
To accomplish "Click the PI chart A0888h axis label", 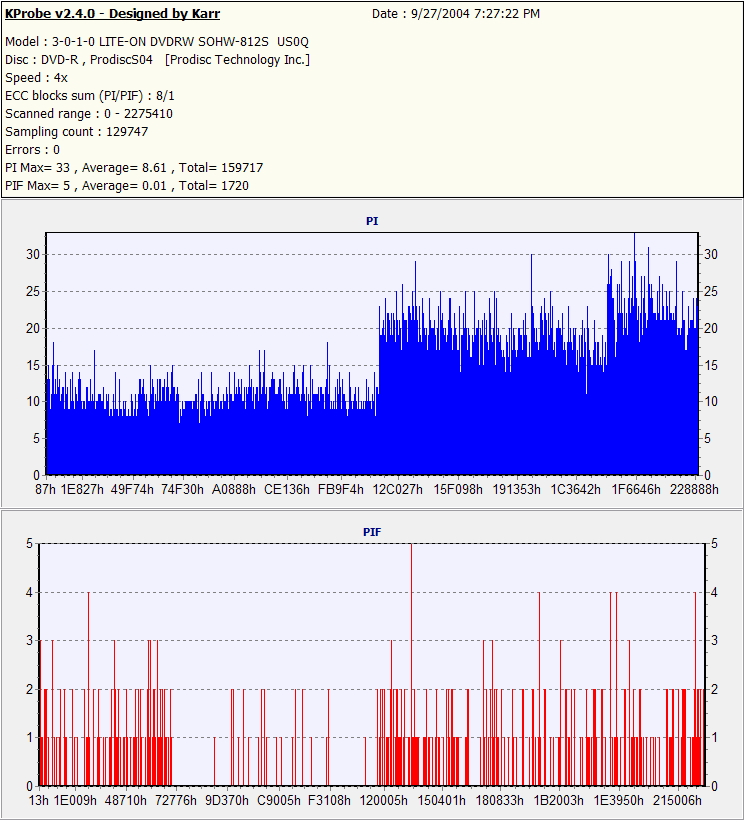I will (x=234, y=489).
